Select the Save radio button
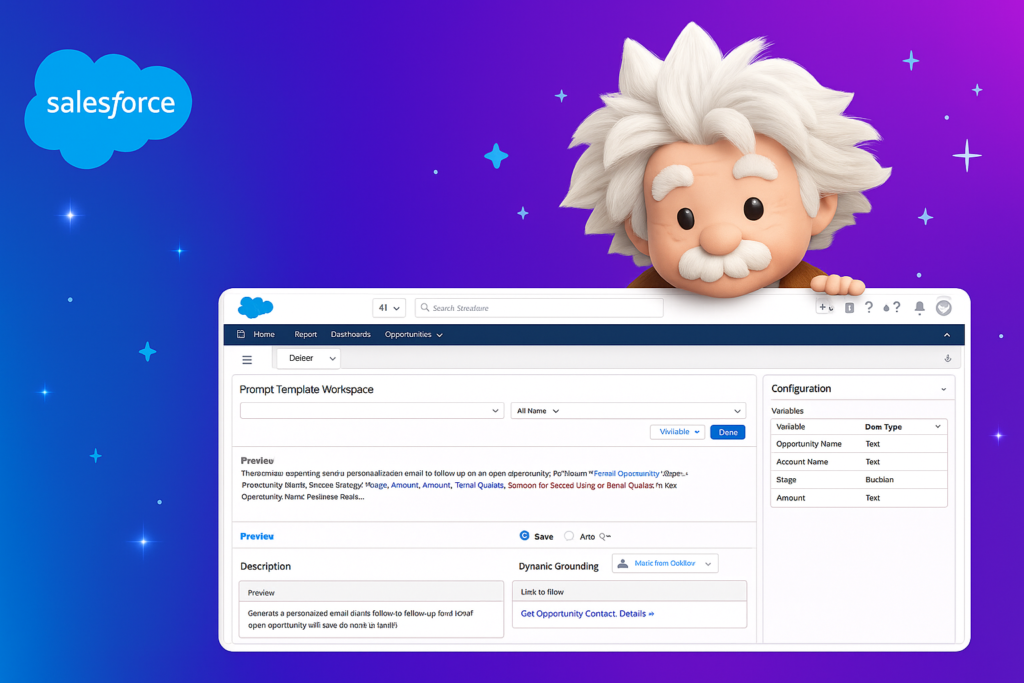 click(525, 536)
